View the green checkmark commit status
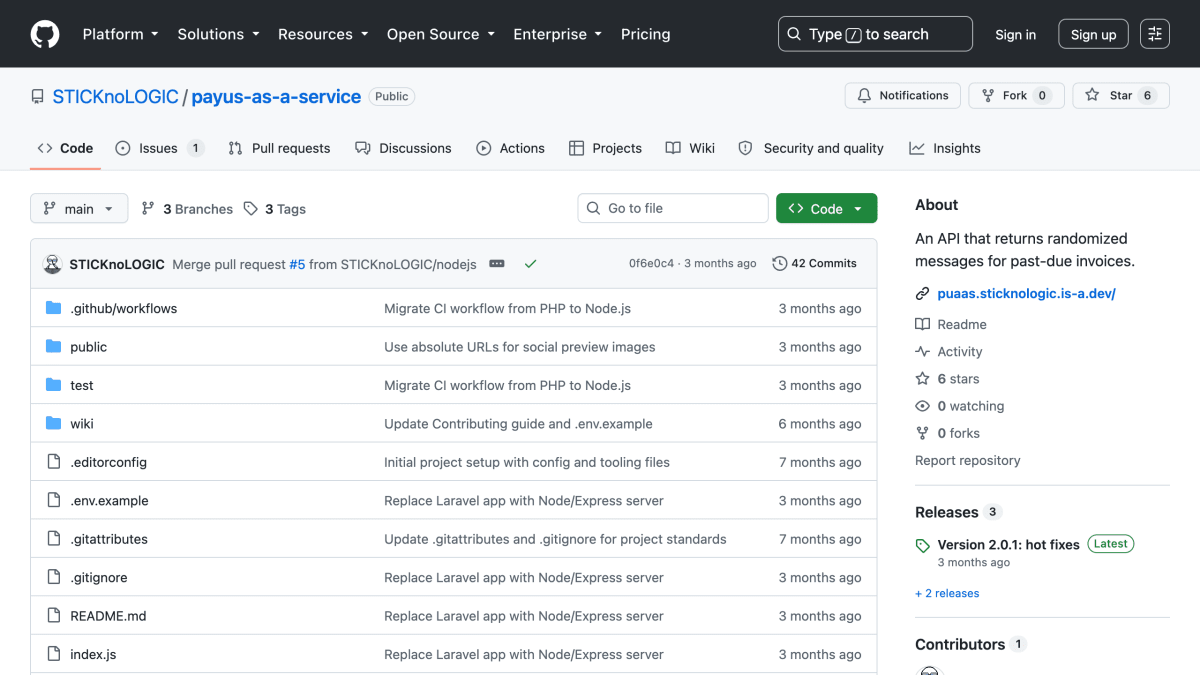 point(530,264)
